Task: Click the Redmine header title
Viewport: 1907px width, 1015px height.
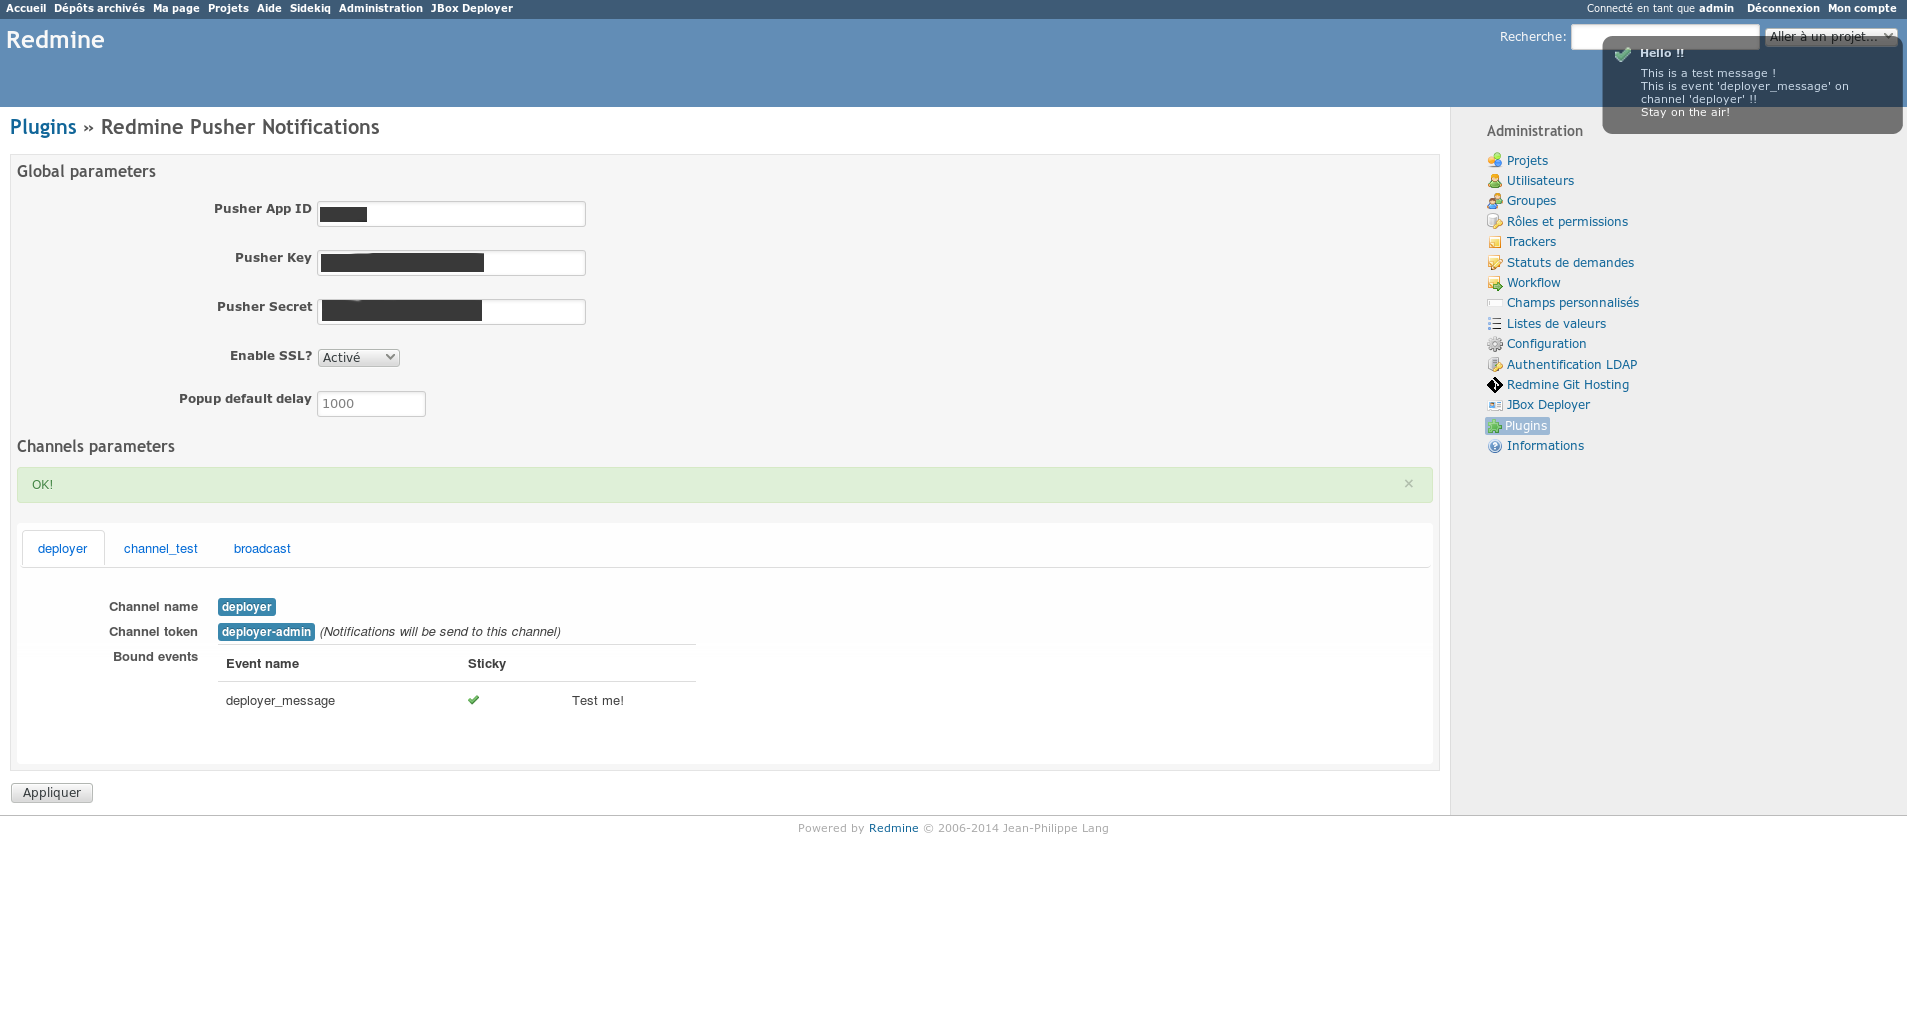Action: (55, 40)
